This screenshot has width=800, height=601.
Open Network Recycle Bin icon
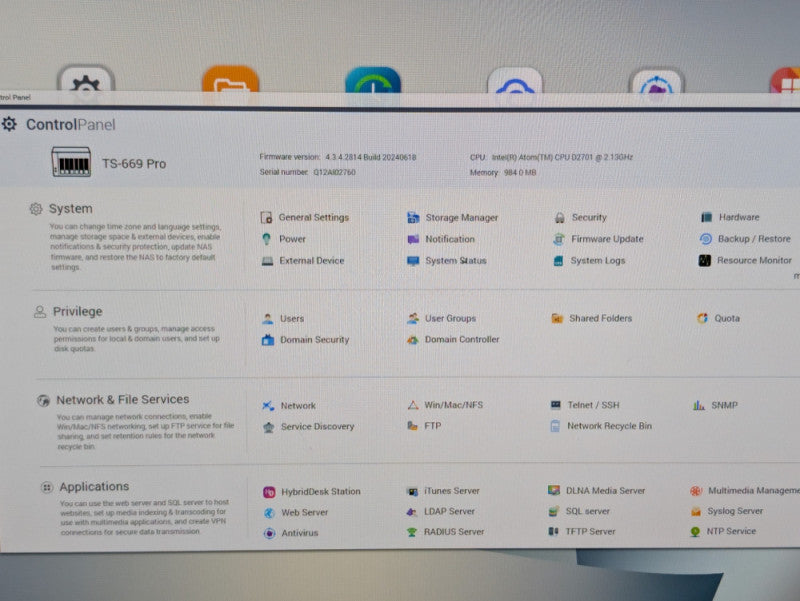point(555,426)
